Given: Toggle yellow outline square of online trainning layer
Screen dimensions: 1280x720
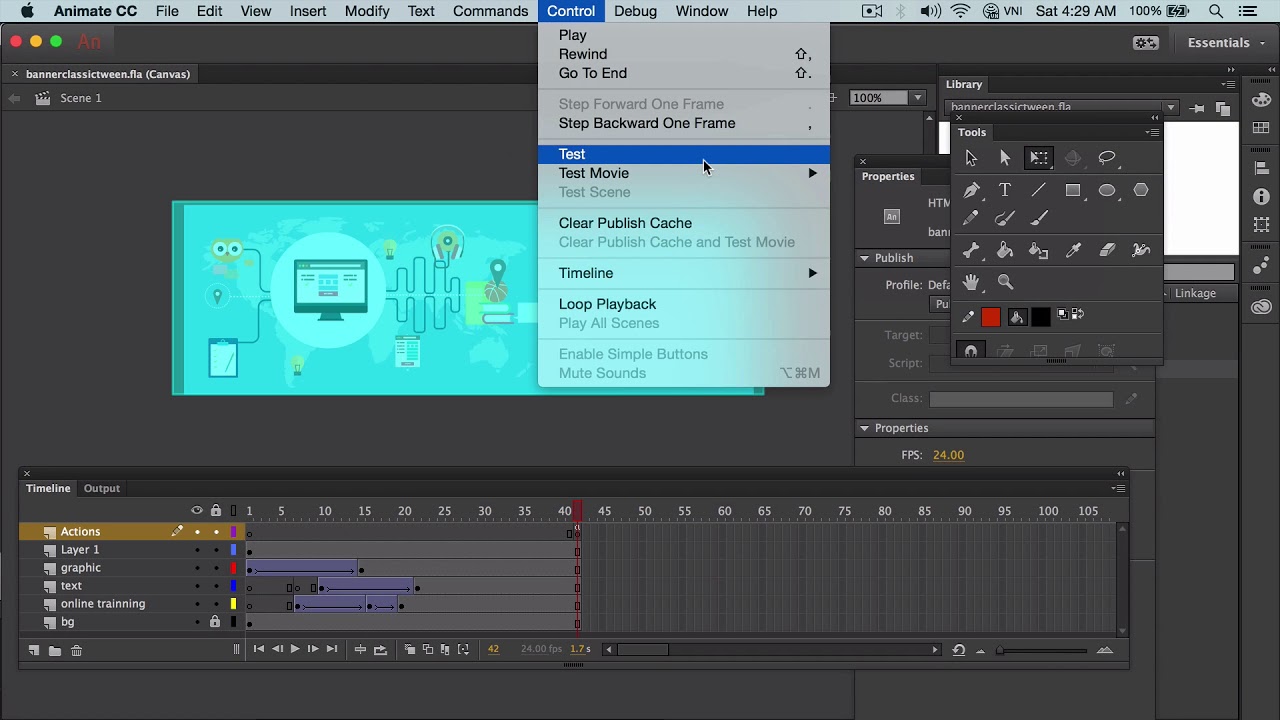Looking at the screenshot, I should pyautogui.click(x=234, y=604).
